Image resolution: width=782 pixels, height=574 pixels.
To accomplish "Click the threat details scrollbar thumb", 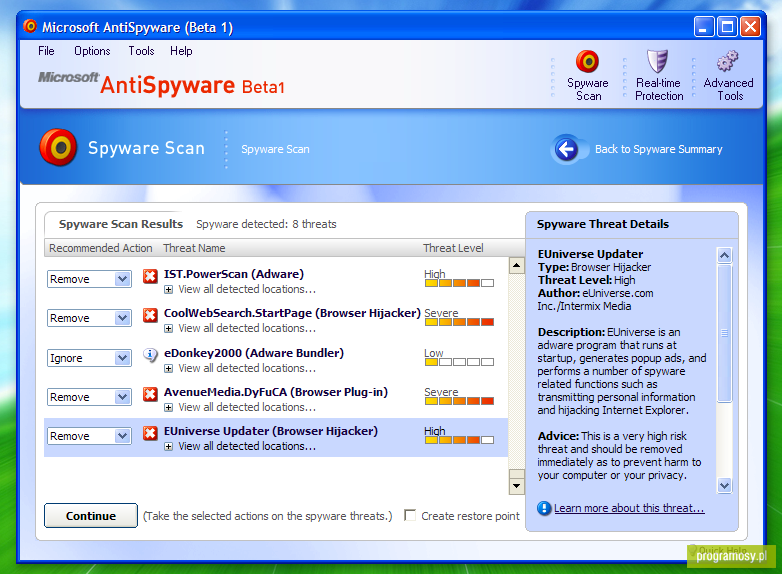I will (724, 333).
